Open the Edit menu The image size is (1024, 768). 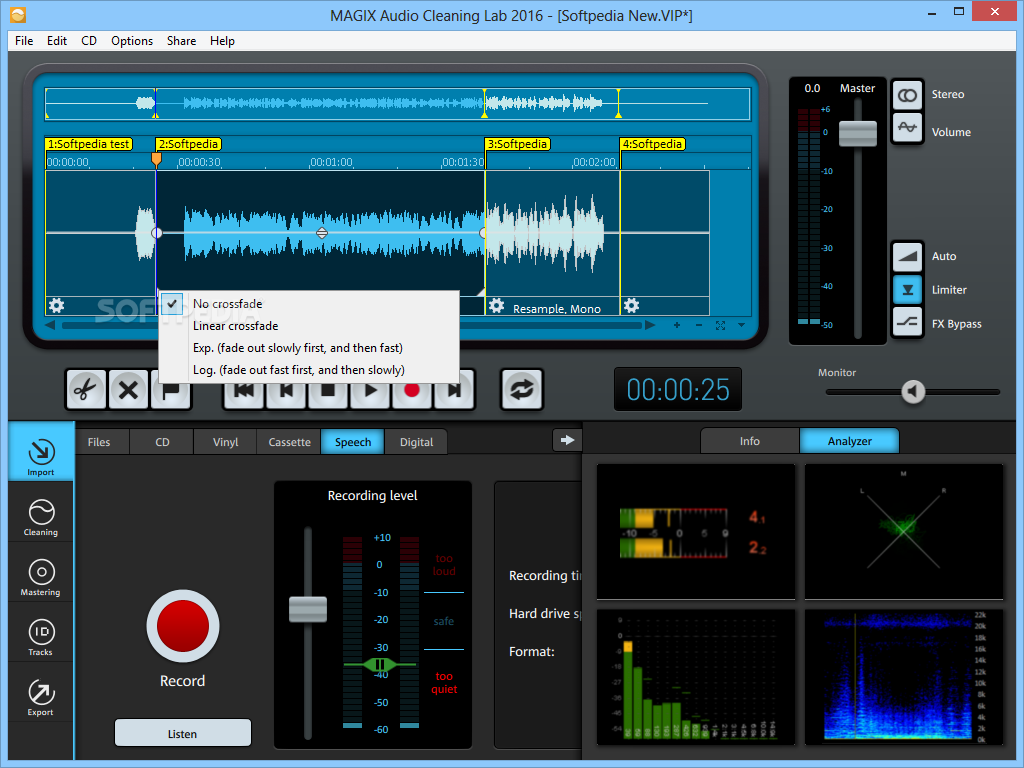(x=57, y=40)
